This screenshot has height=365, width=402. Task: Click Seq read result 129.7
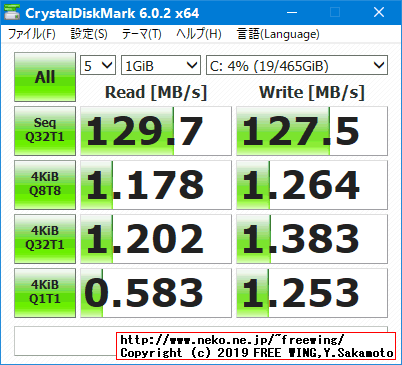(156, 131)
